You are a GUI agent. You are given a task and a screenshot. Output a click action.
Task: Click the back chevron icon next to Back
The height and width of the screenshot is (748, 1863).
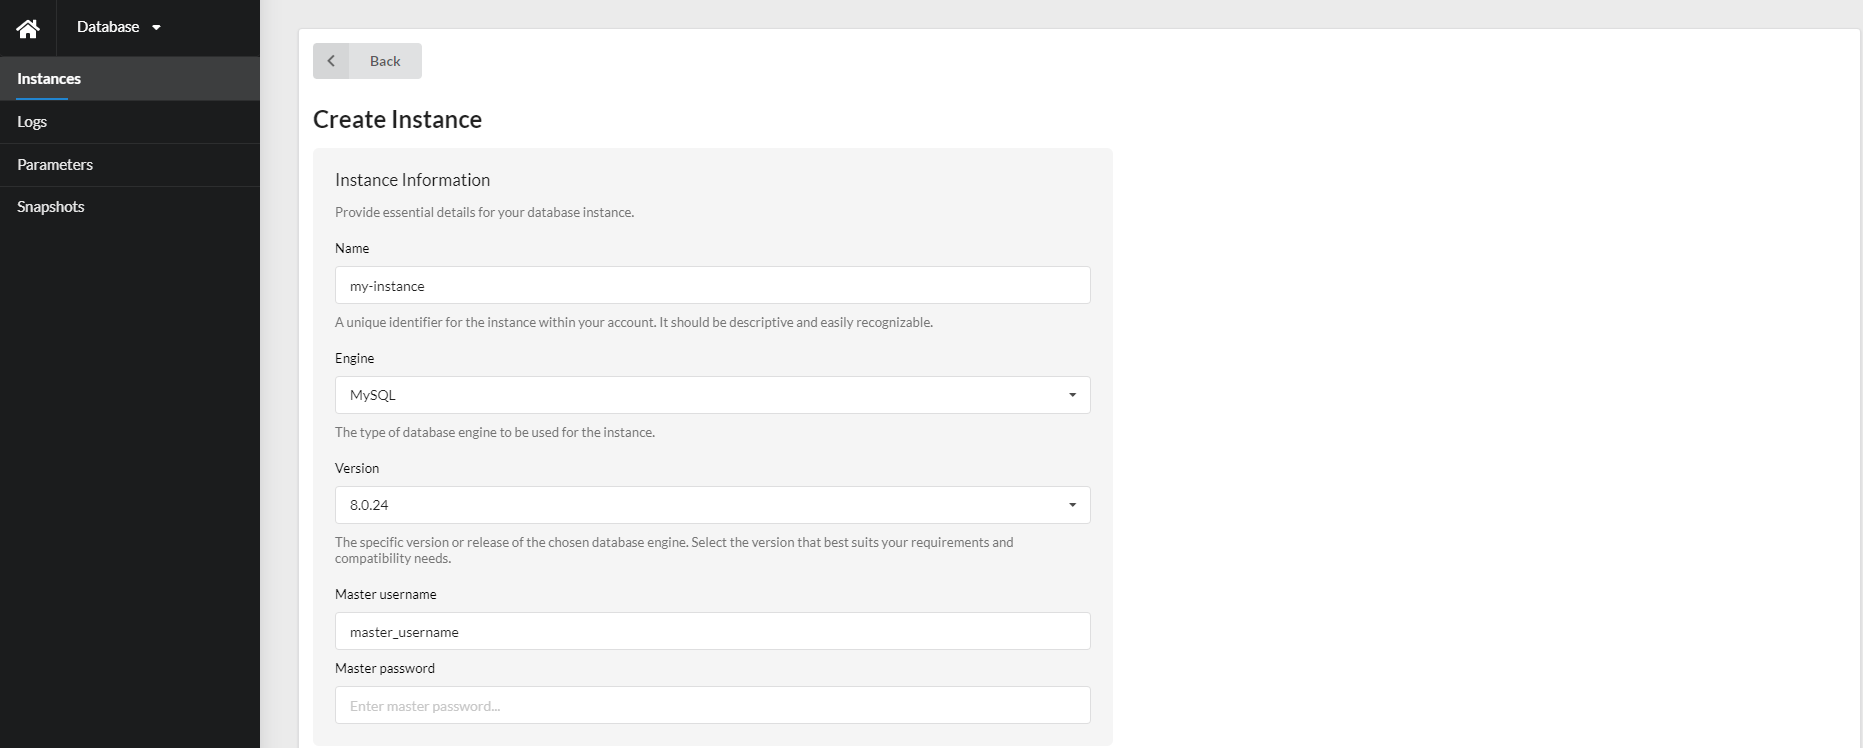click(331, 61)
